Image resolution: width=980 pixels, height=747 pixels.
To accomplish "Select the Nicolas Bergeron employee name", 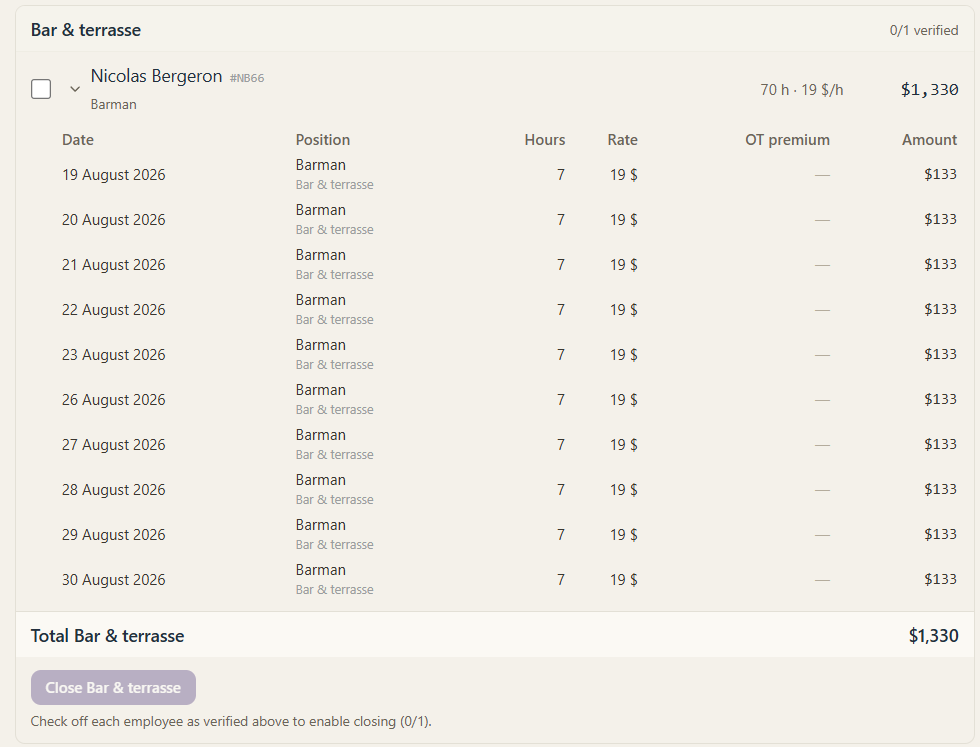I will 156,76.
